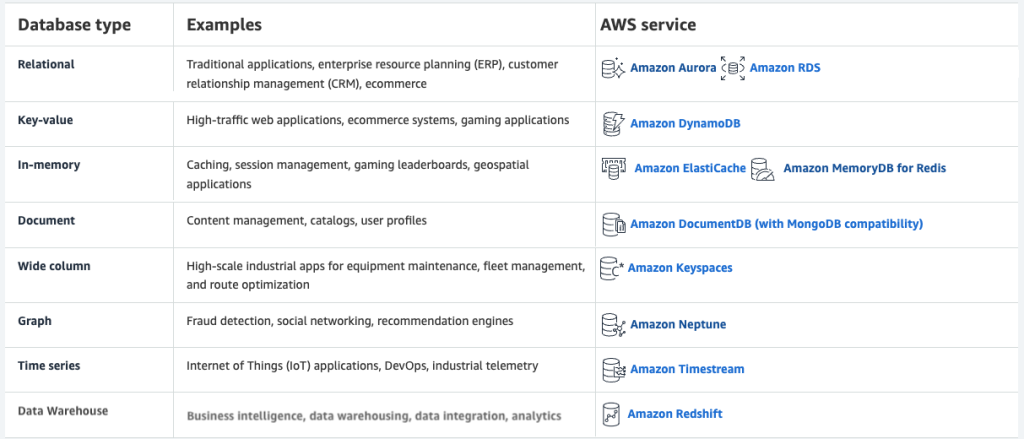Viewport: 1024px width, 439px height.
Task: Click the Amazon Aurora database icon
Action: 613,69
